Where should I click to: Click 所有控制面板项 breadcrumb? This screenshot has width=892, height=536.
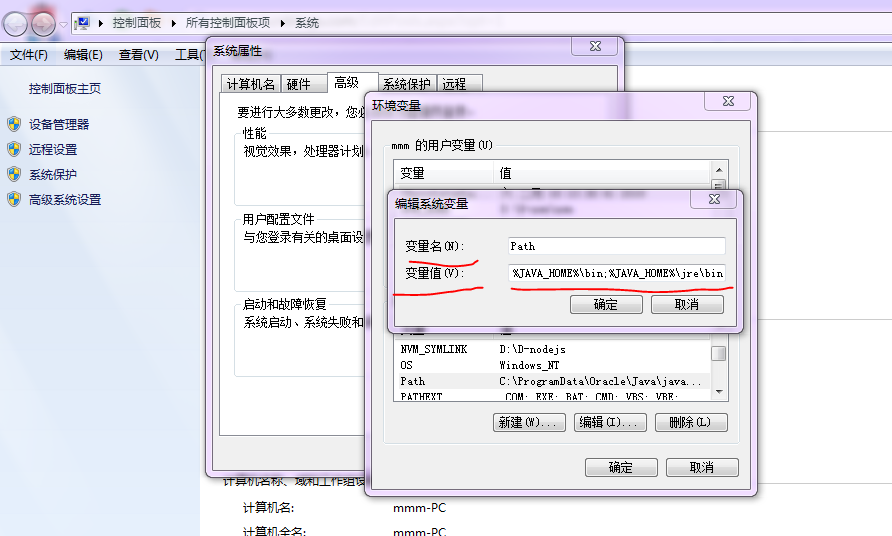(228, 23)
